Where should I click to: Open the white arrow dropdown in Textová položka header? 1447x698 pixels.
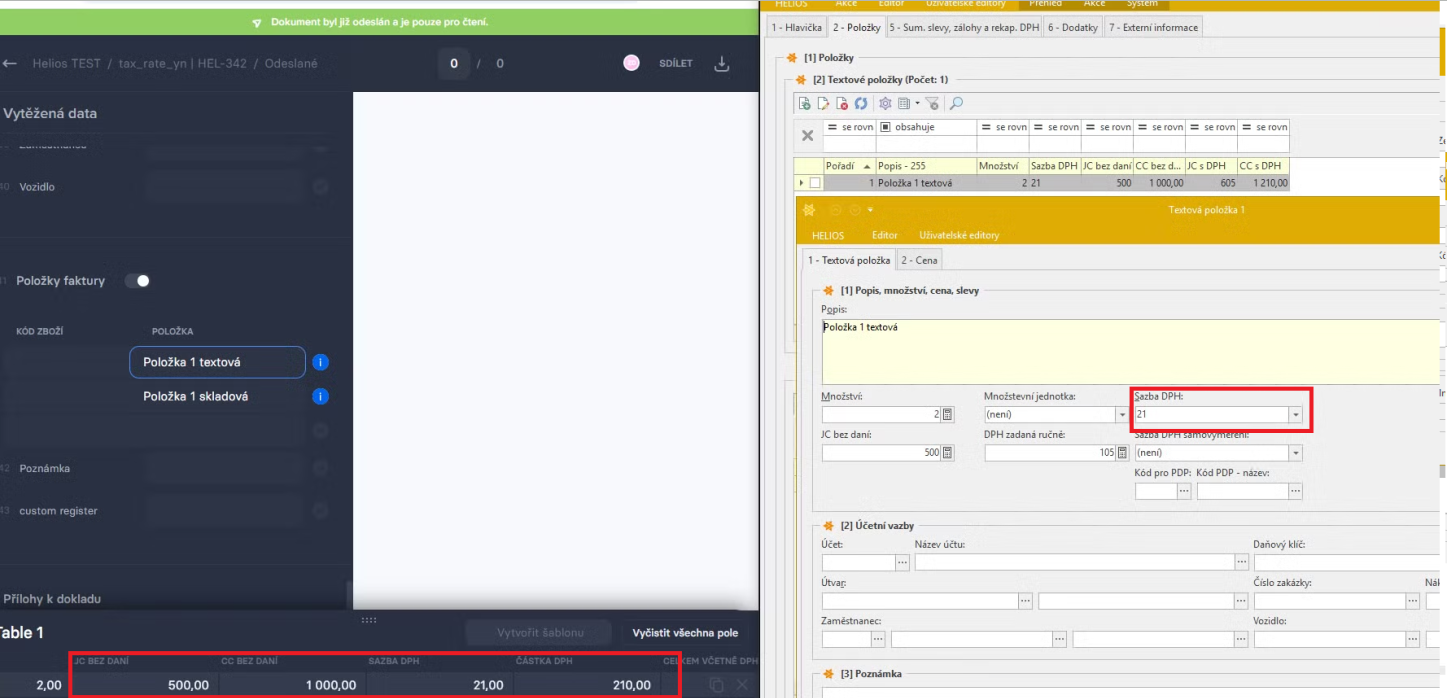pos(871,210)
